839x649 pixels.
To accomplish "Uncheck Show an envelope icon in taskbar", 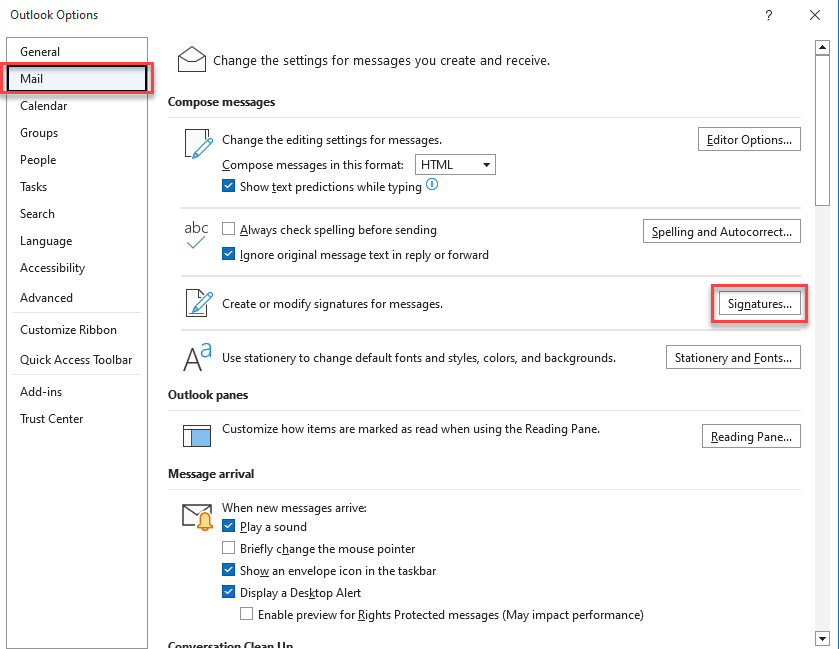I will click(228, 570).
